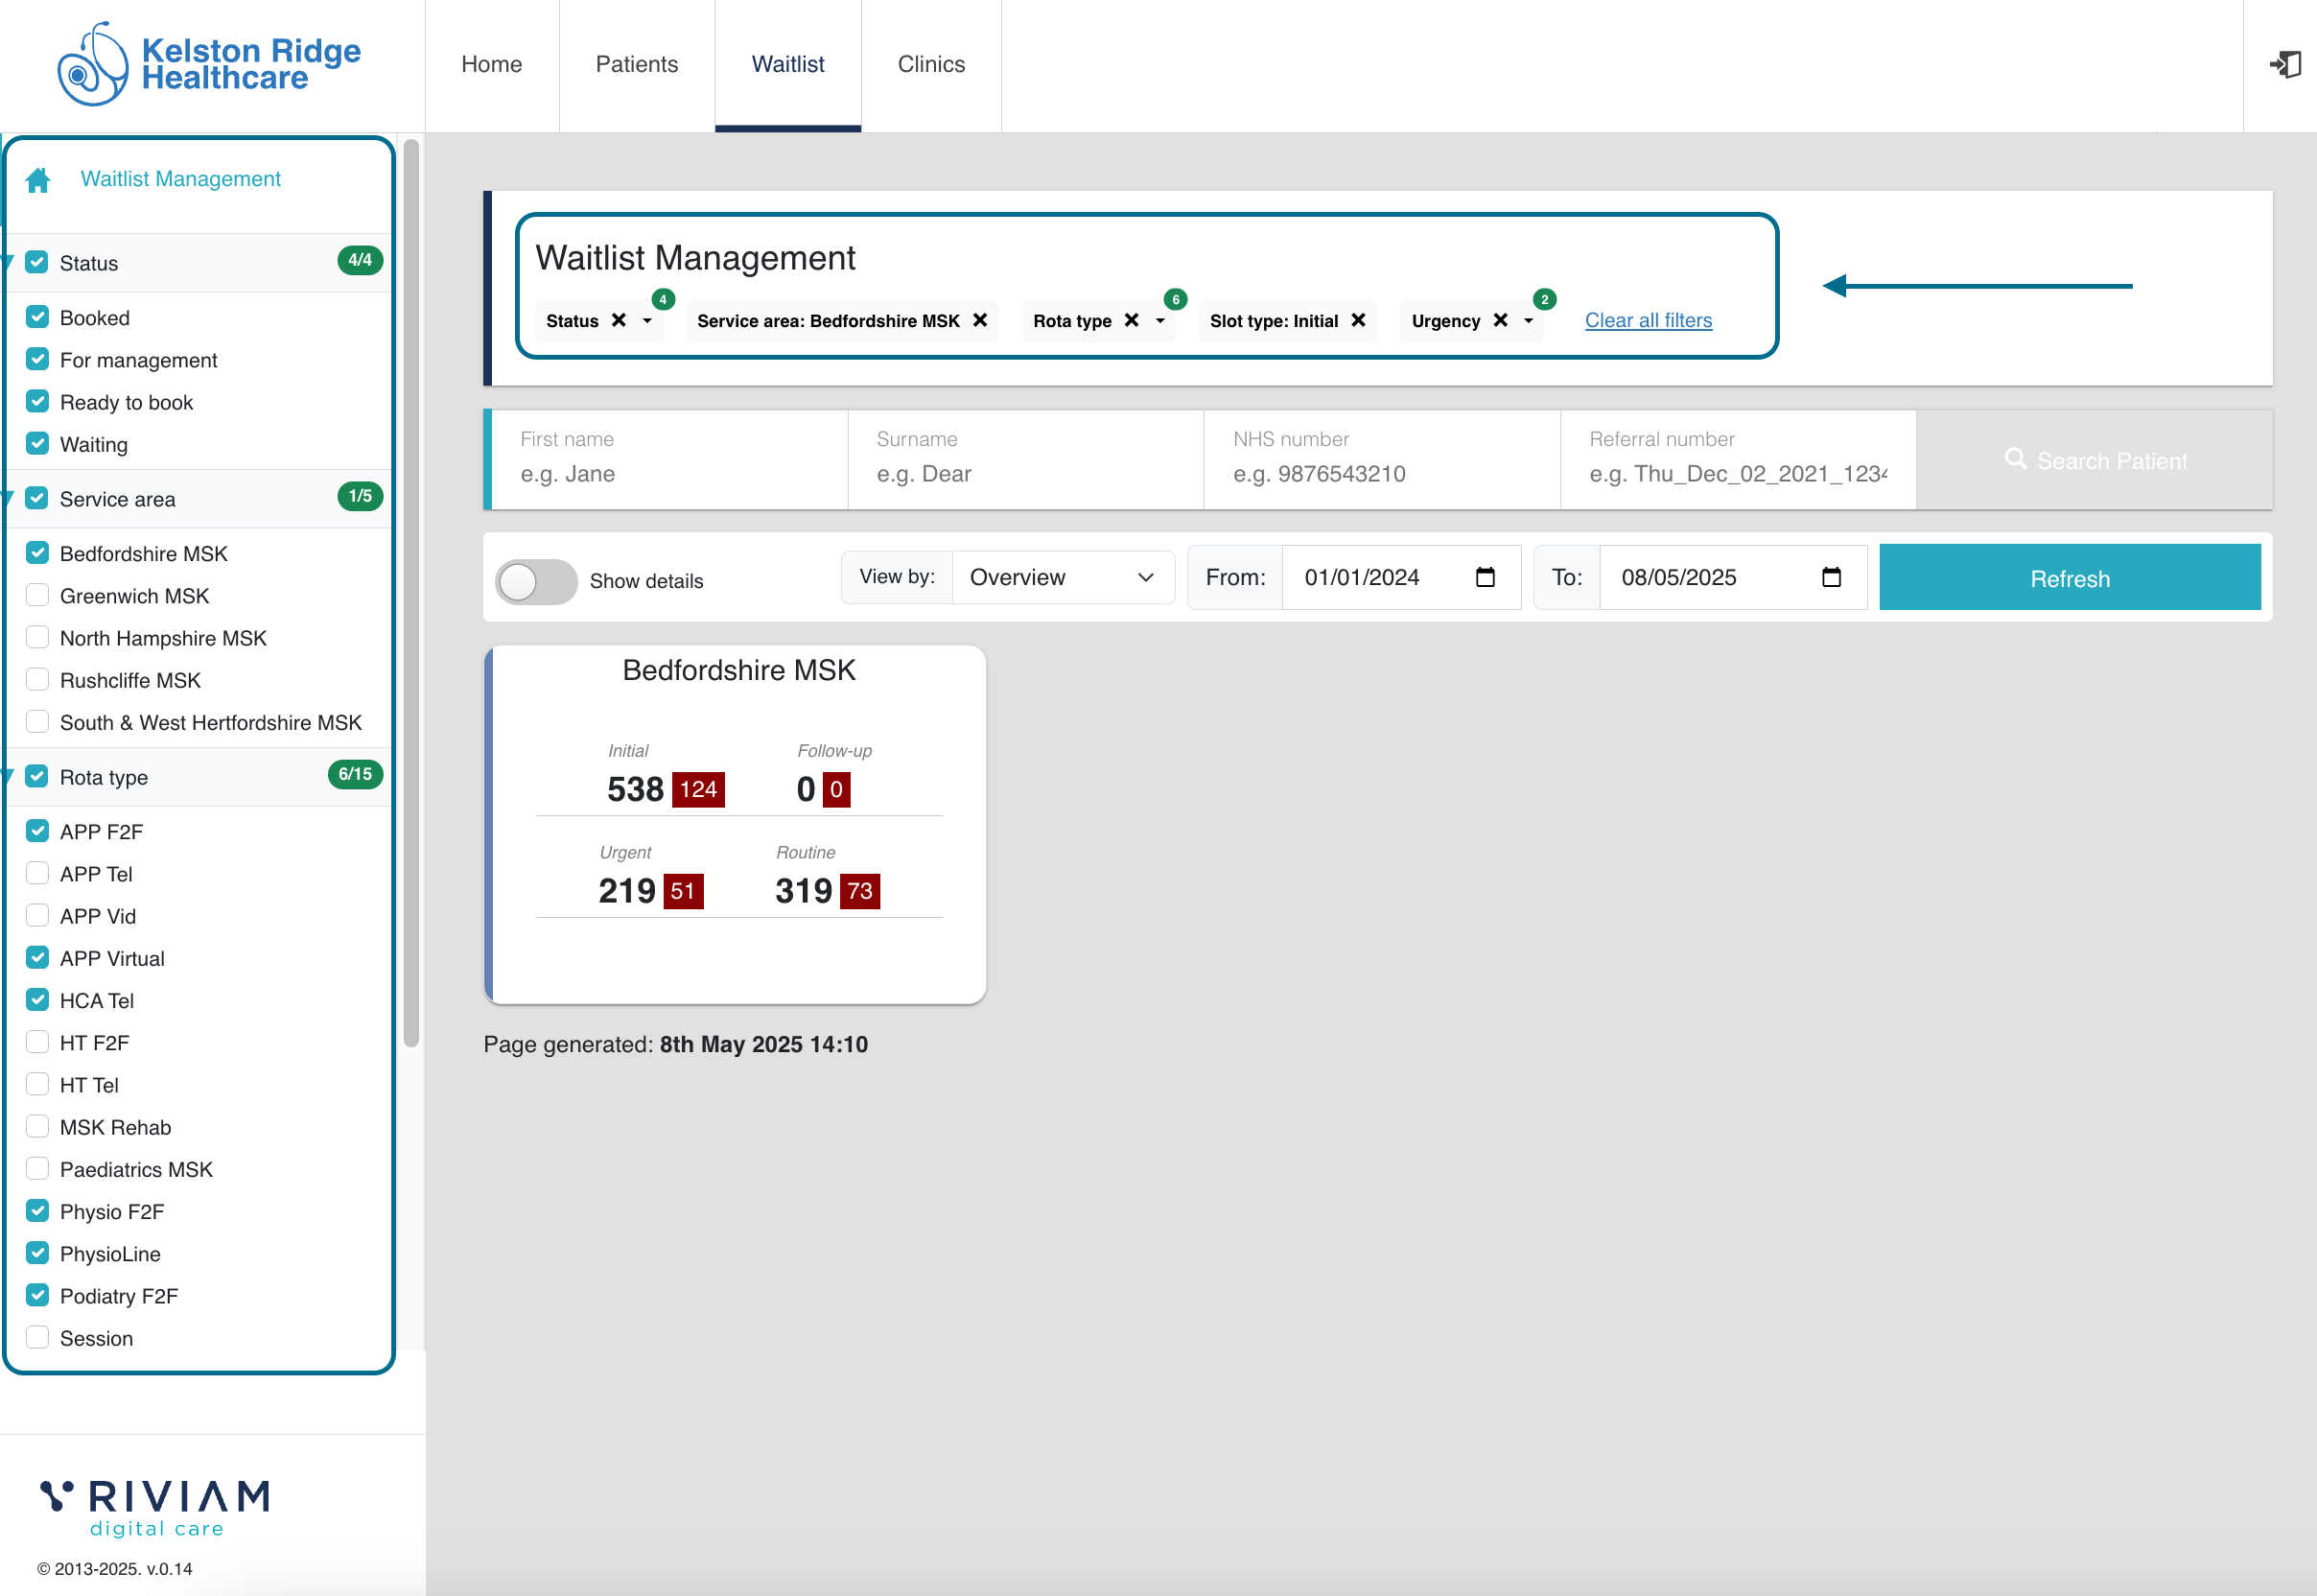The image size is (2317, 1596).
Task: Remove the Status filter chip via X
Action: click(619, 320)
